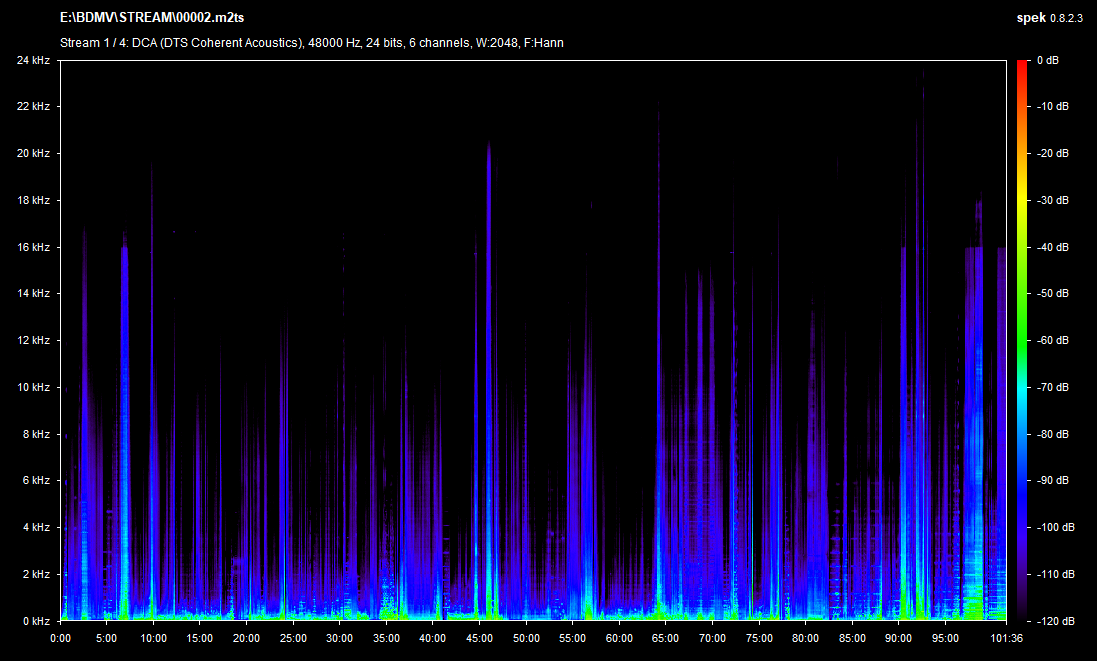The width and height of the screenshot is (1097, 661).
Task: Select the 65:00 time axis marker
Action: [x=665, y=638]
